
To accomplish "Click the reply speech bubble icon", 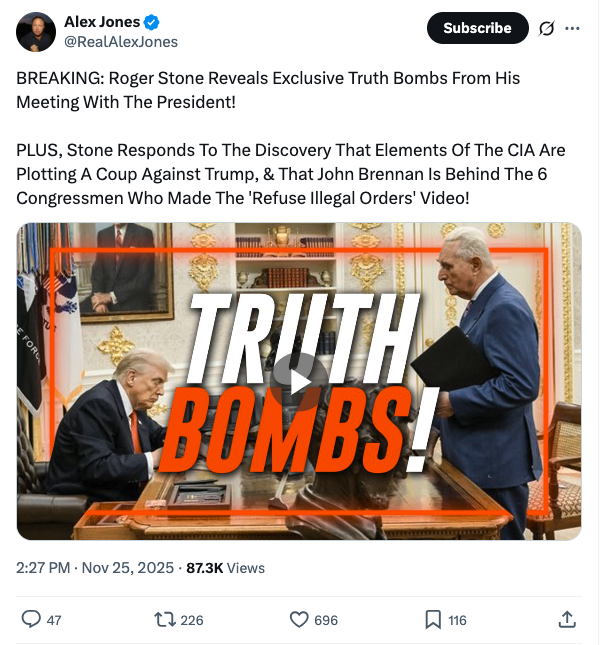I will [x=31, y=620].
